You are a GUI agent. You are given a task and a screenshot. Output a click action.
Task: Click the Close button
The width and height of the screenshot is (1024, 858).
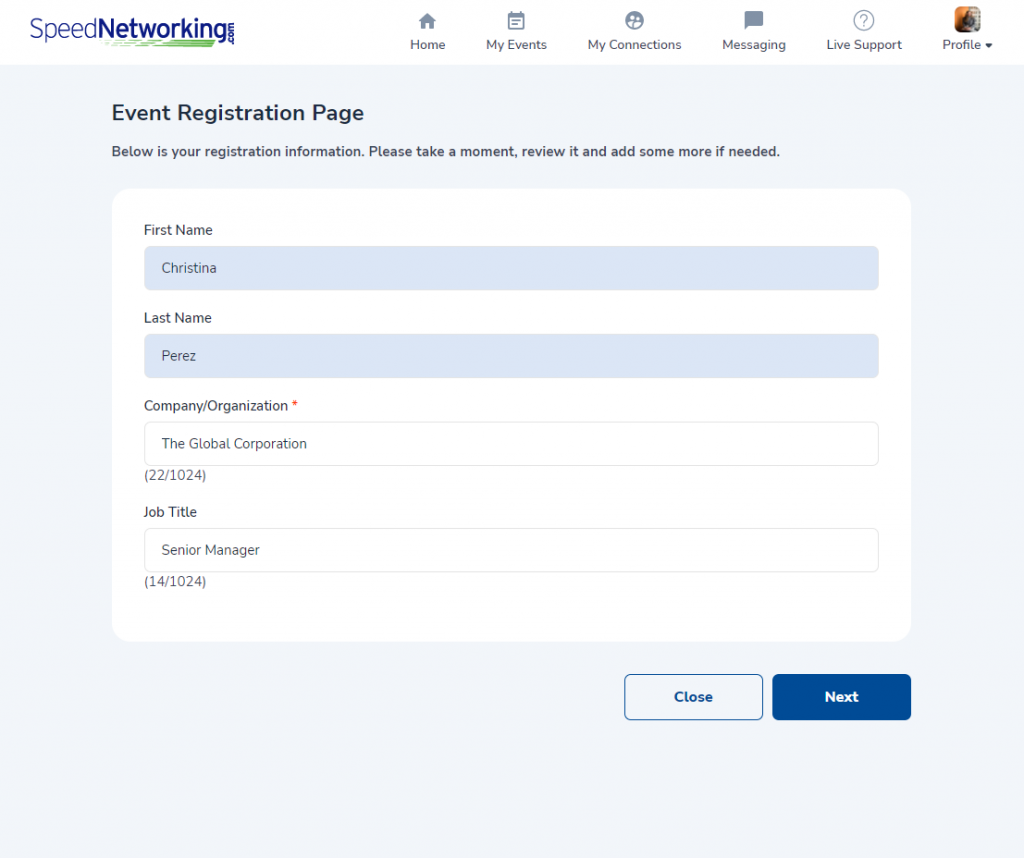693,697
